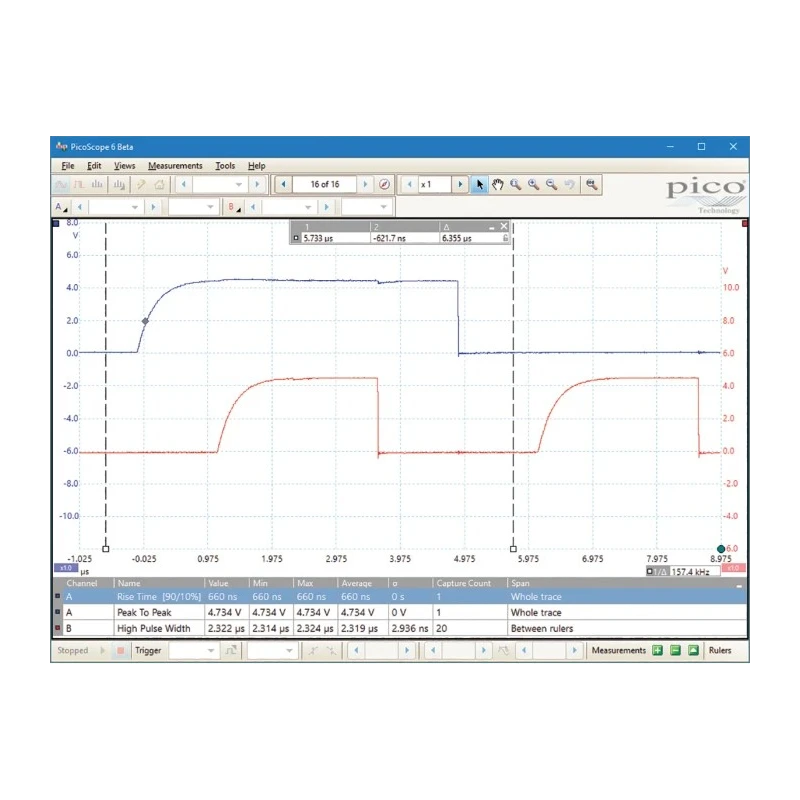Image resolution: width=800 pixels, height=800 pixels.
Task: Open the Views menu
Action: point(124,166)
